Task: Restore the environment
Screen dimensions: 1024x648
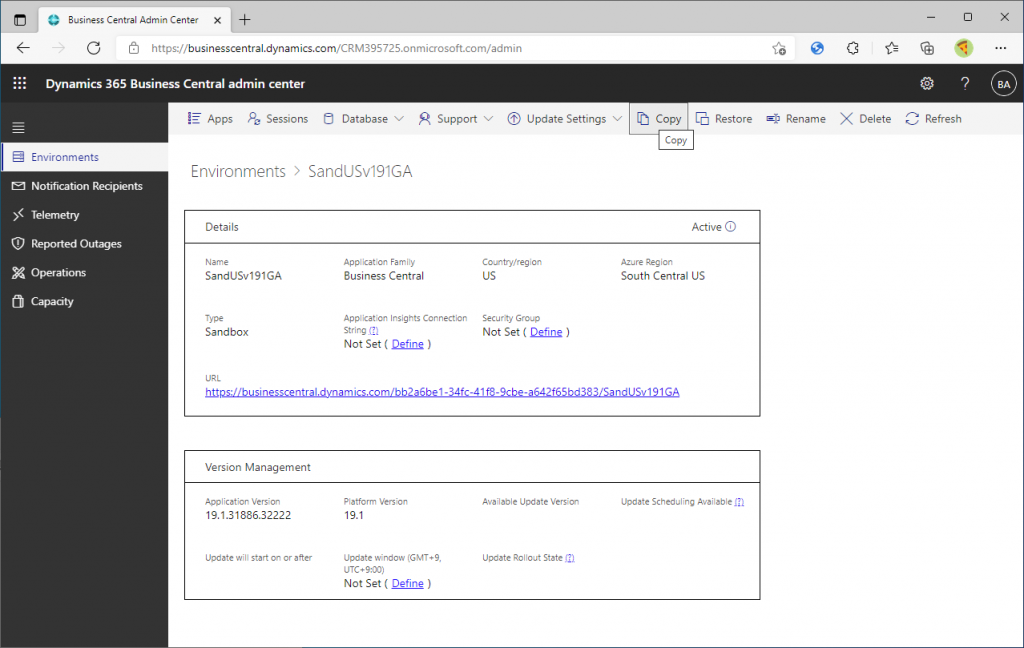Action: point(724,119)
